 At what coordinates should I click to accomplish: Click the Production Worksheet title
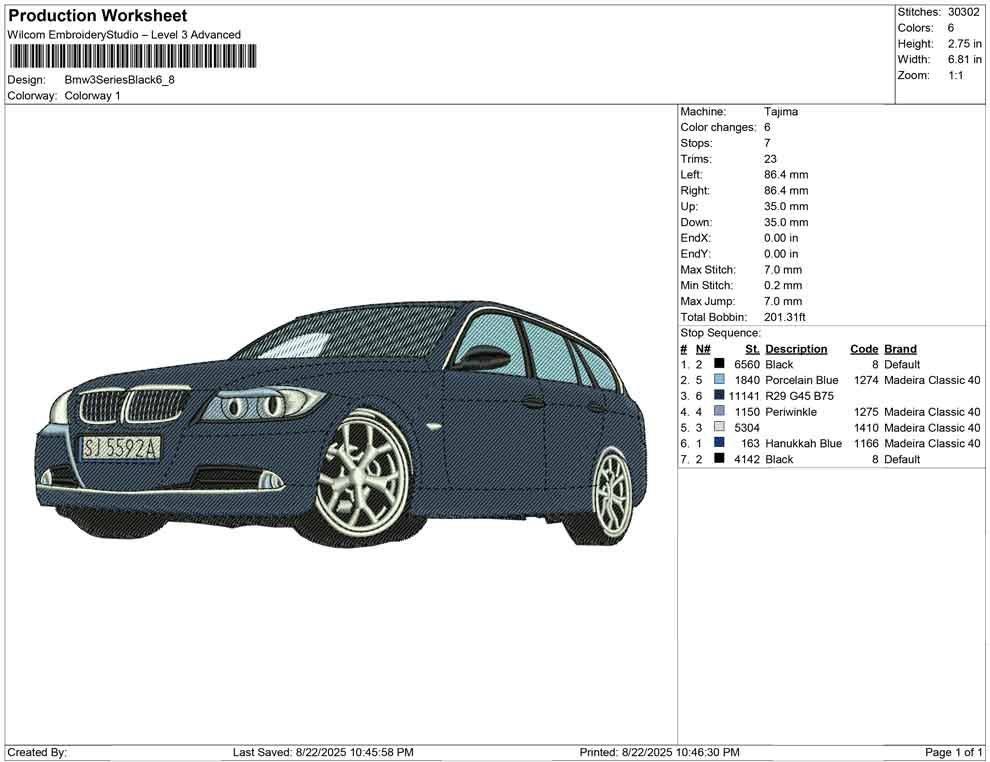[x=97, y=16]
